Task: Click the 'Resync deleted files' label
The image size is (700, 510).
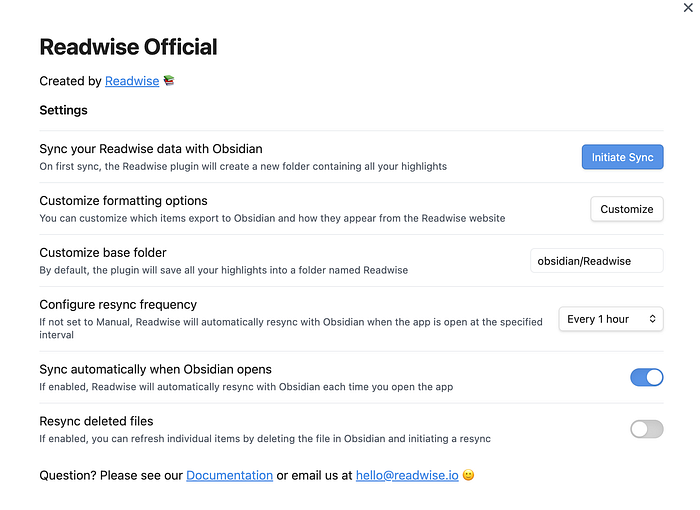Action: pyautogui.click(x=96, y=421)
